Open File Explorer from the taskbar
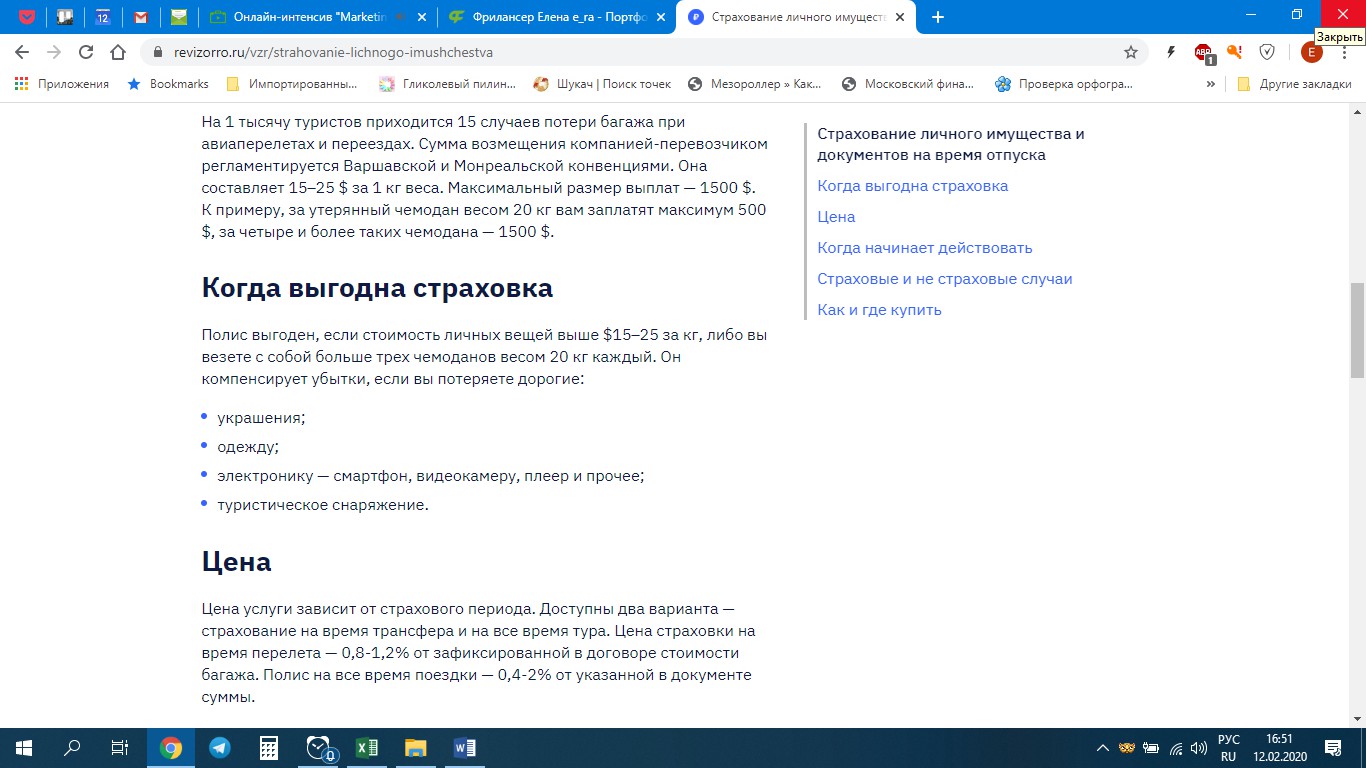 (415, 747)
